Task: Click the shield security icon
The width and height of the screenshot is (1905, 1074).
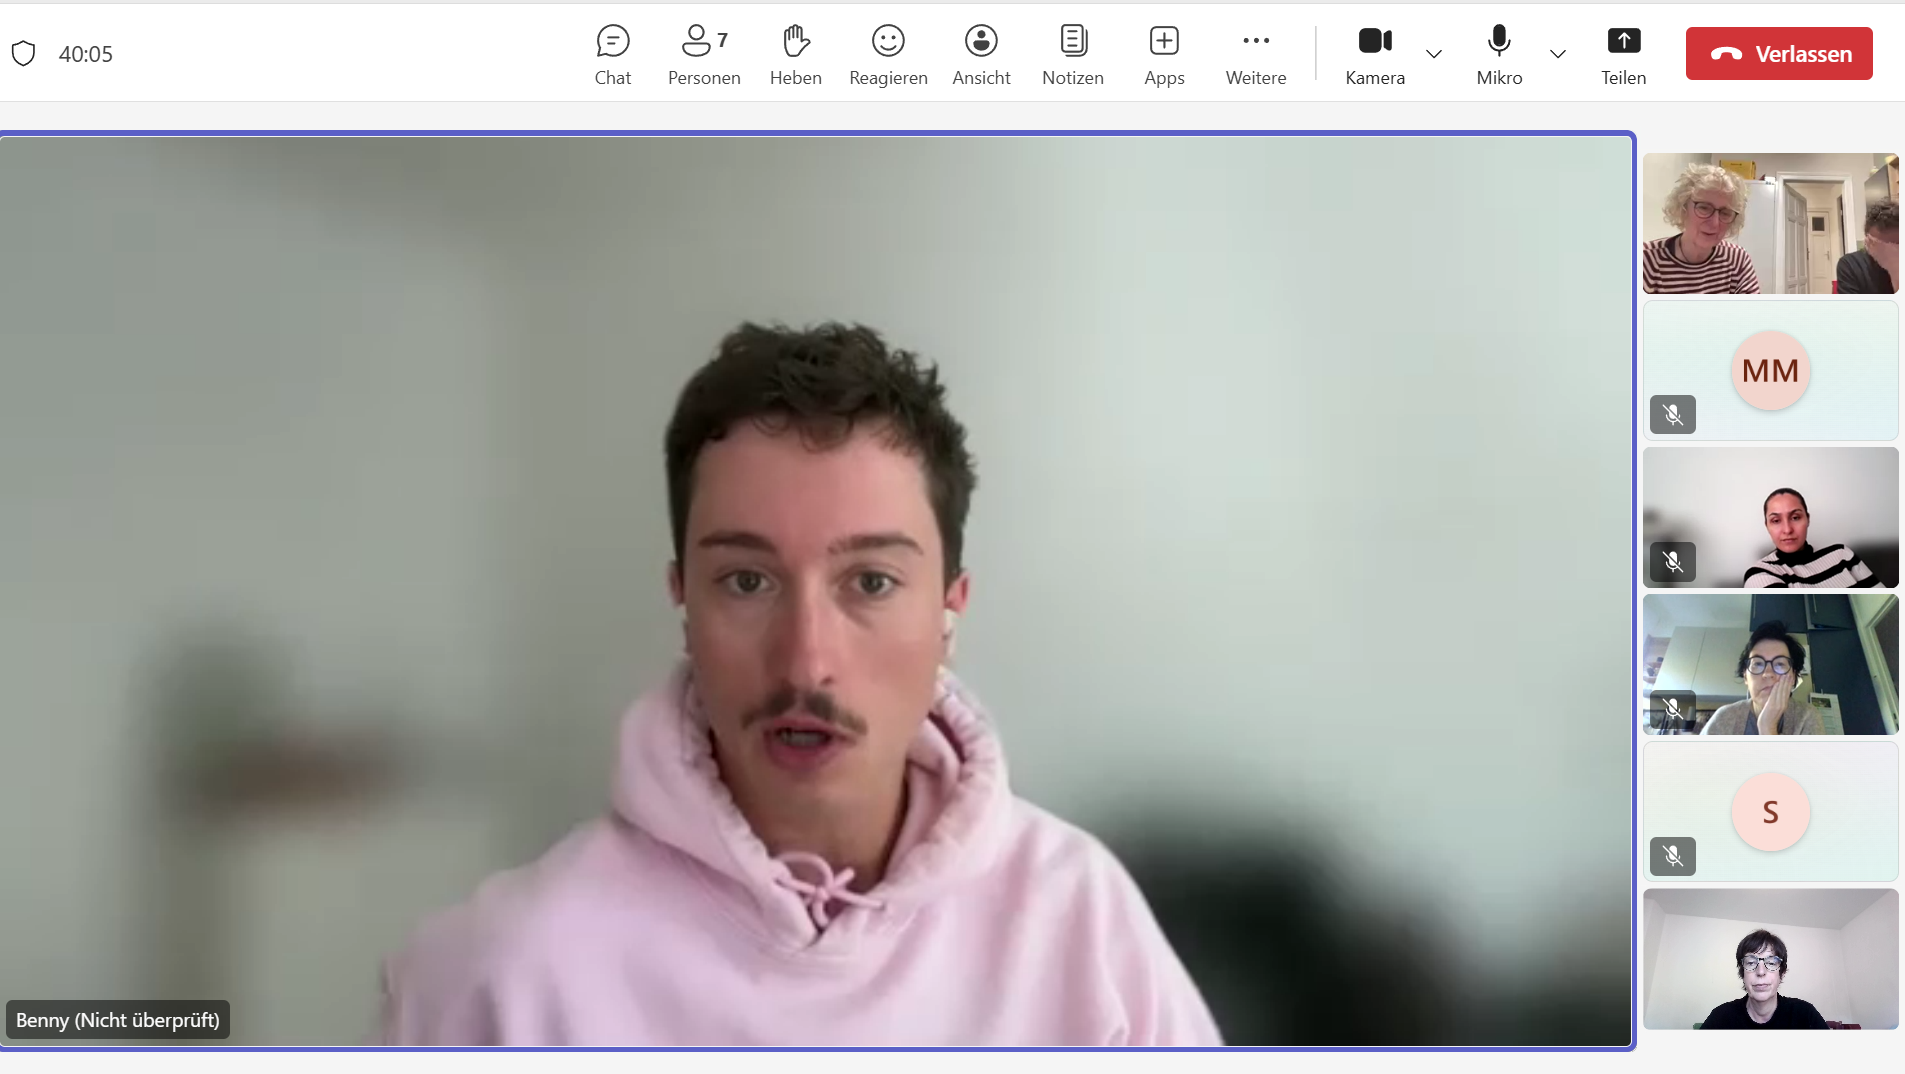Action: coord(24,54)
